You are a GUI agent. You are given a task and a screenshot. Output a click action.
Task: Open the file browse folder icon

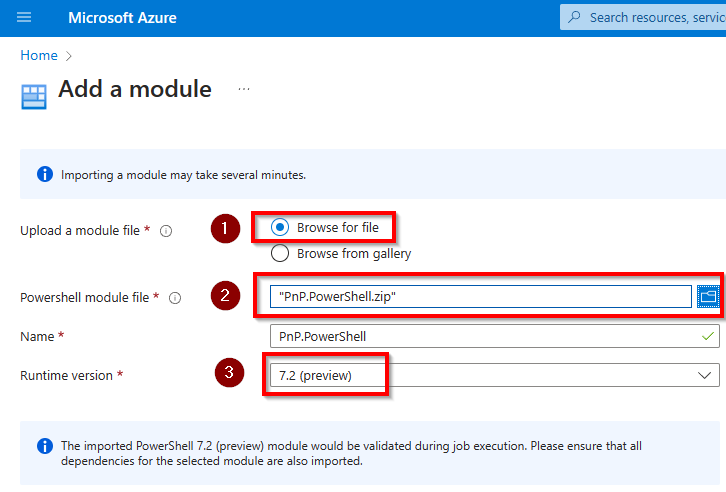[708, 296]
